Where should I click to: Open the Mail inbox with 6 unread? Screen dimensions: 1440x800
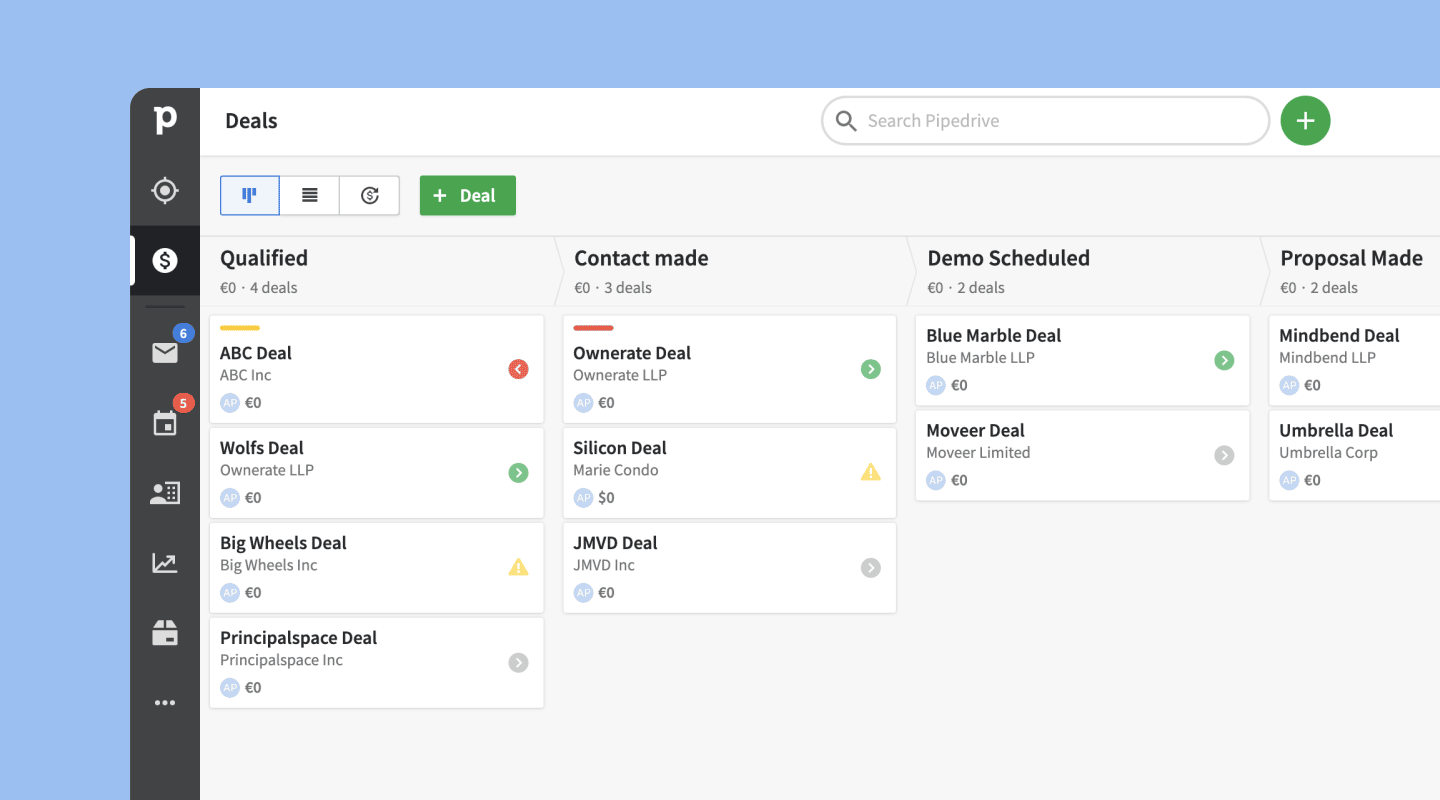[165, 352]
